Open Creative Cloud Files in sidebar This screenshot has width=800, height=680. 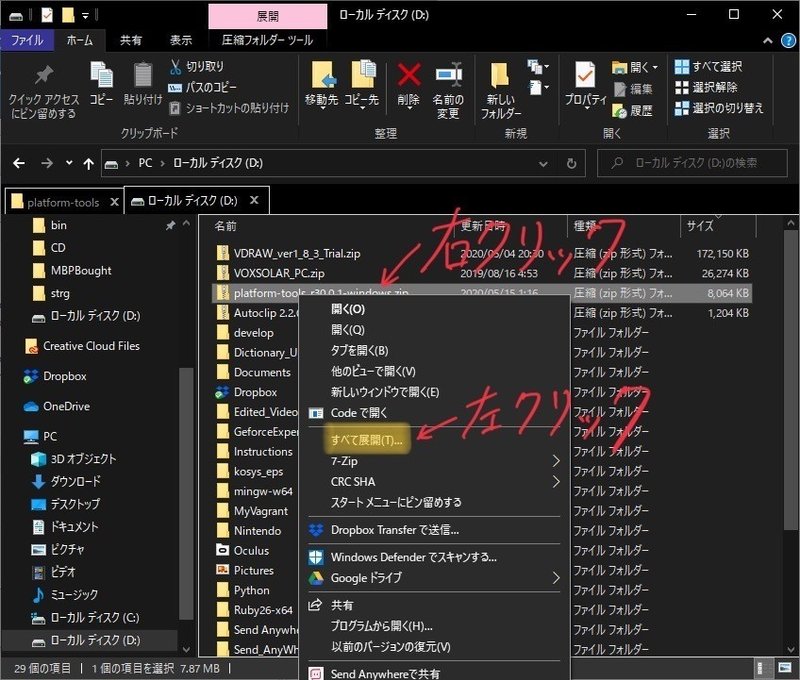(x=91, y=346)
